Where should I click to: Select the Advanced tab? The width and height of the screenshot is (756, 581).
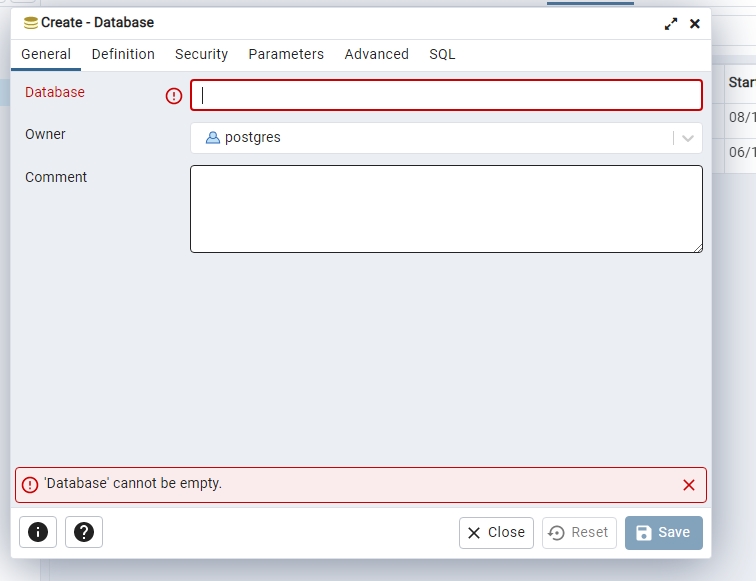pyautogui.click(x=376, y=54)
